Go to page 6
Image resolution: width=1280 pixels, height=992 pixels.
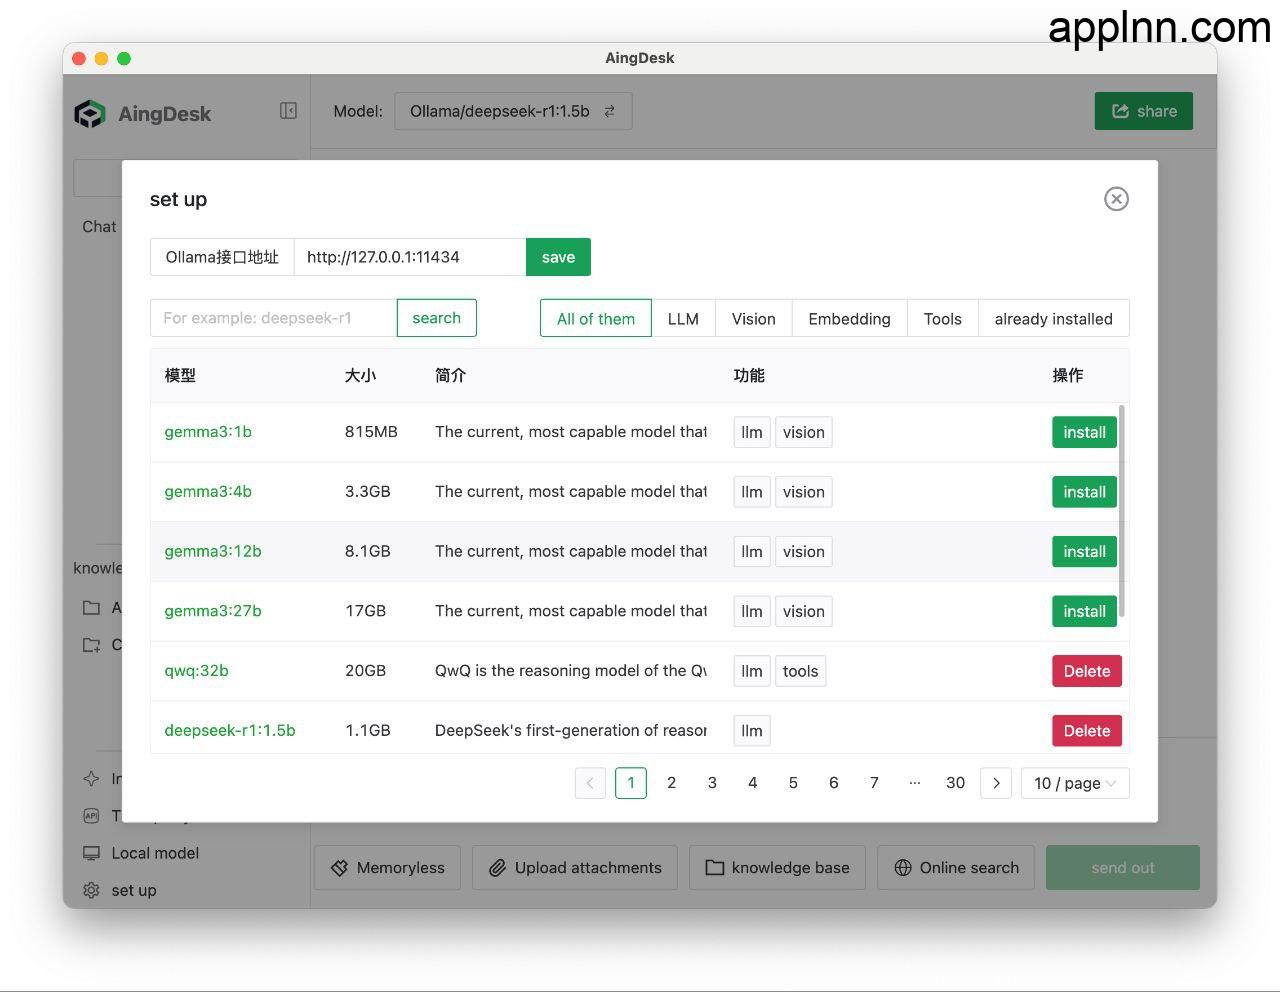pyautogui.click(x=834, y=783)
